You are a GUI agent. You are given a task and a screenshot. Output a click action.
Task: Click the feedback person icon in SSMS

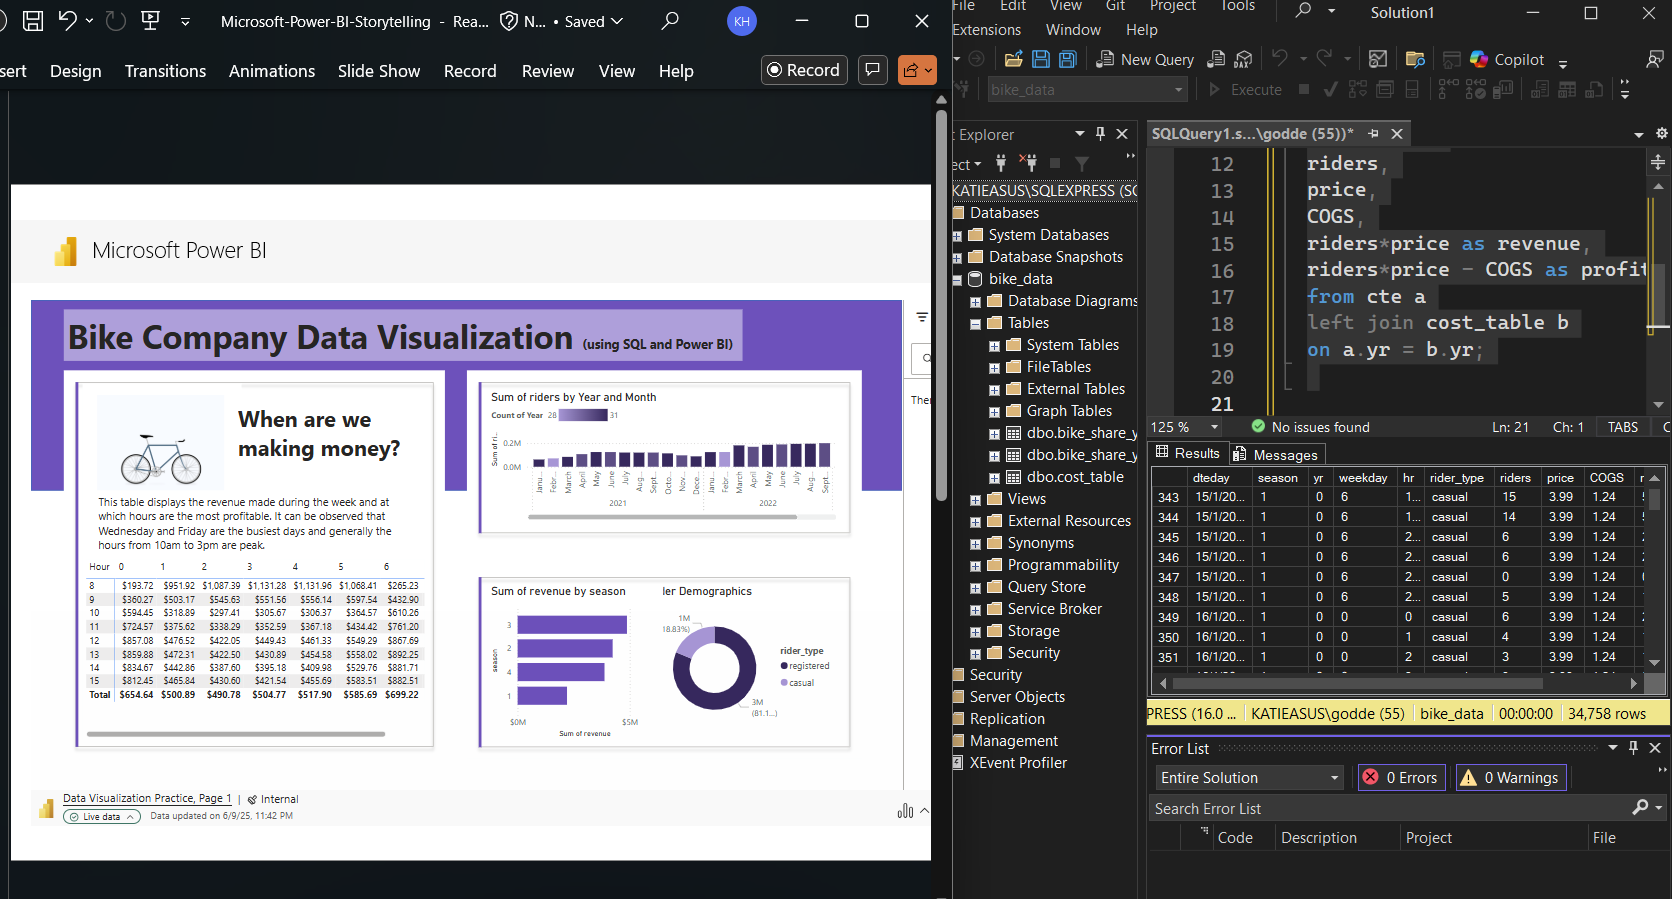[x=1654, y=59]
